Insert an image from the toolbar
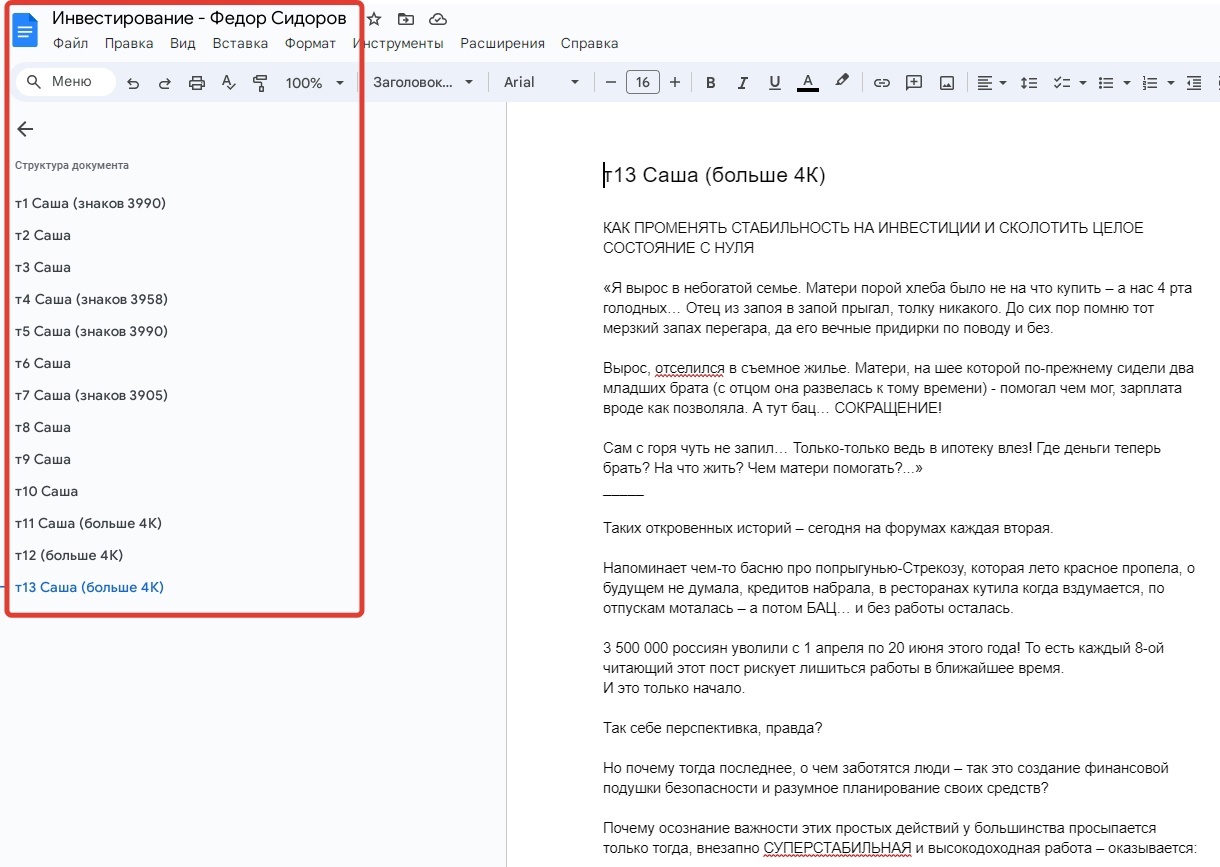 tap(946, 83)
